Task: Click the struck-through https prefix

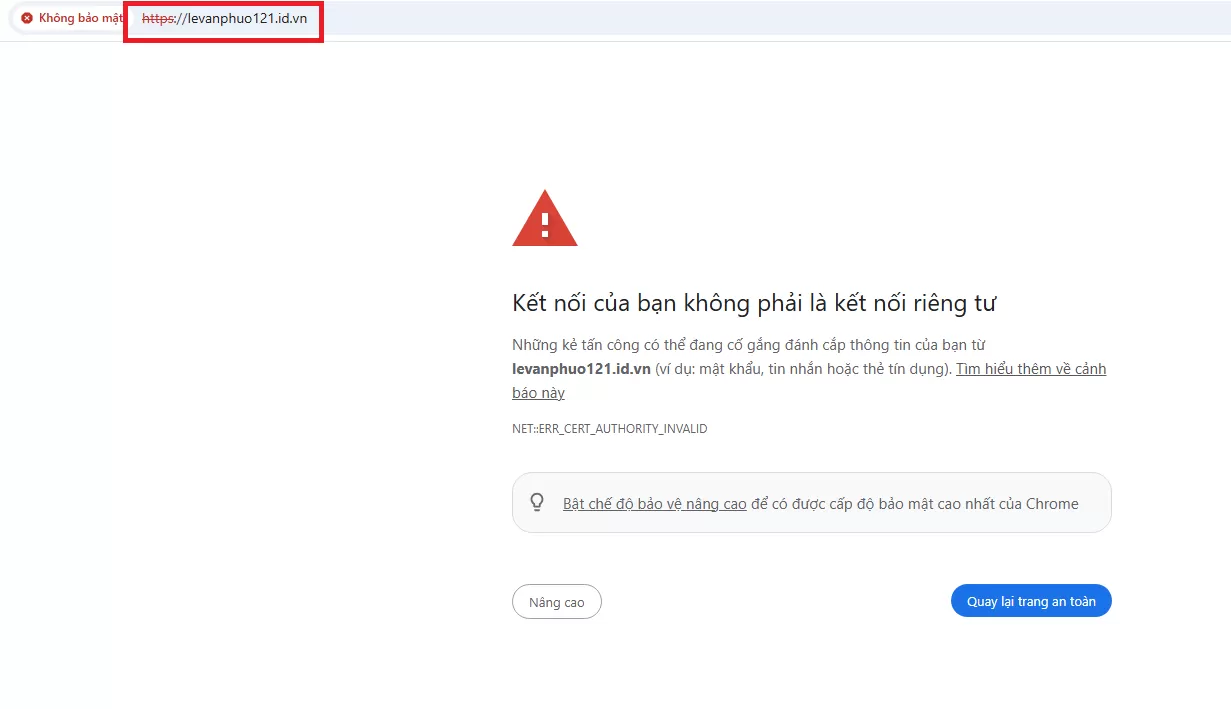Action: coord(157,18)
